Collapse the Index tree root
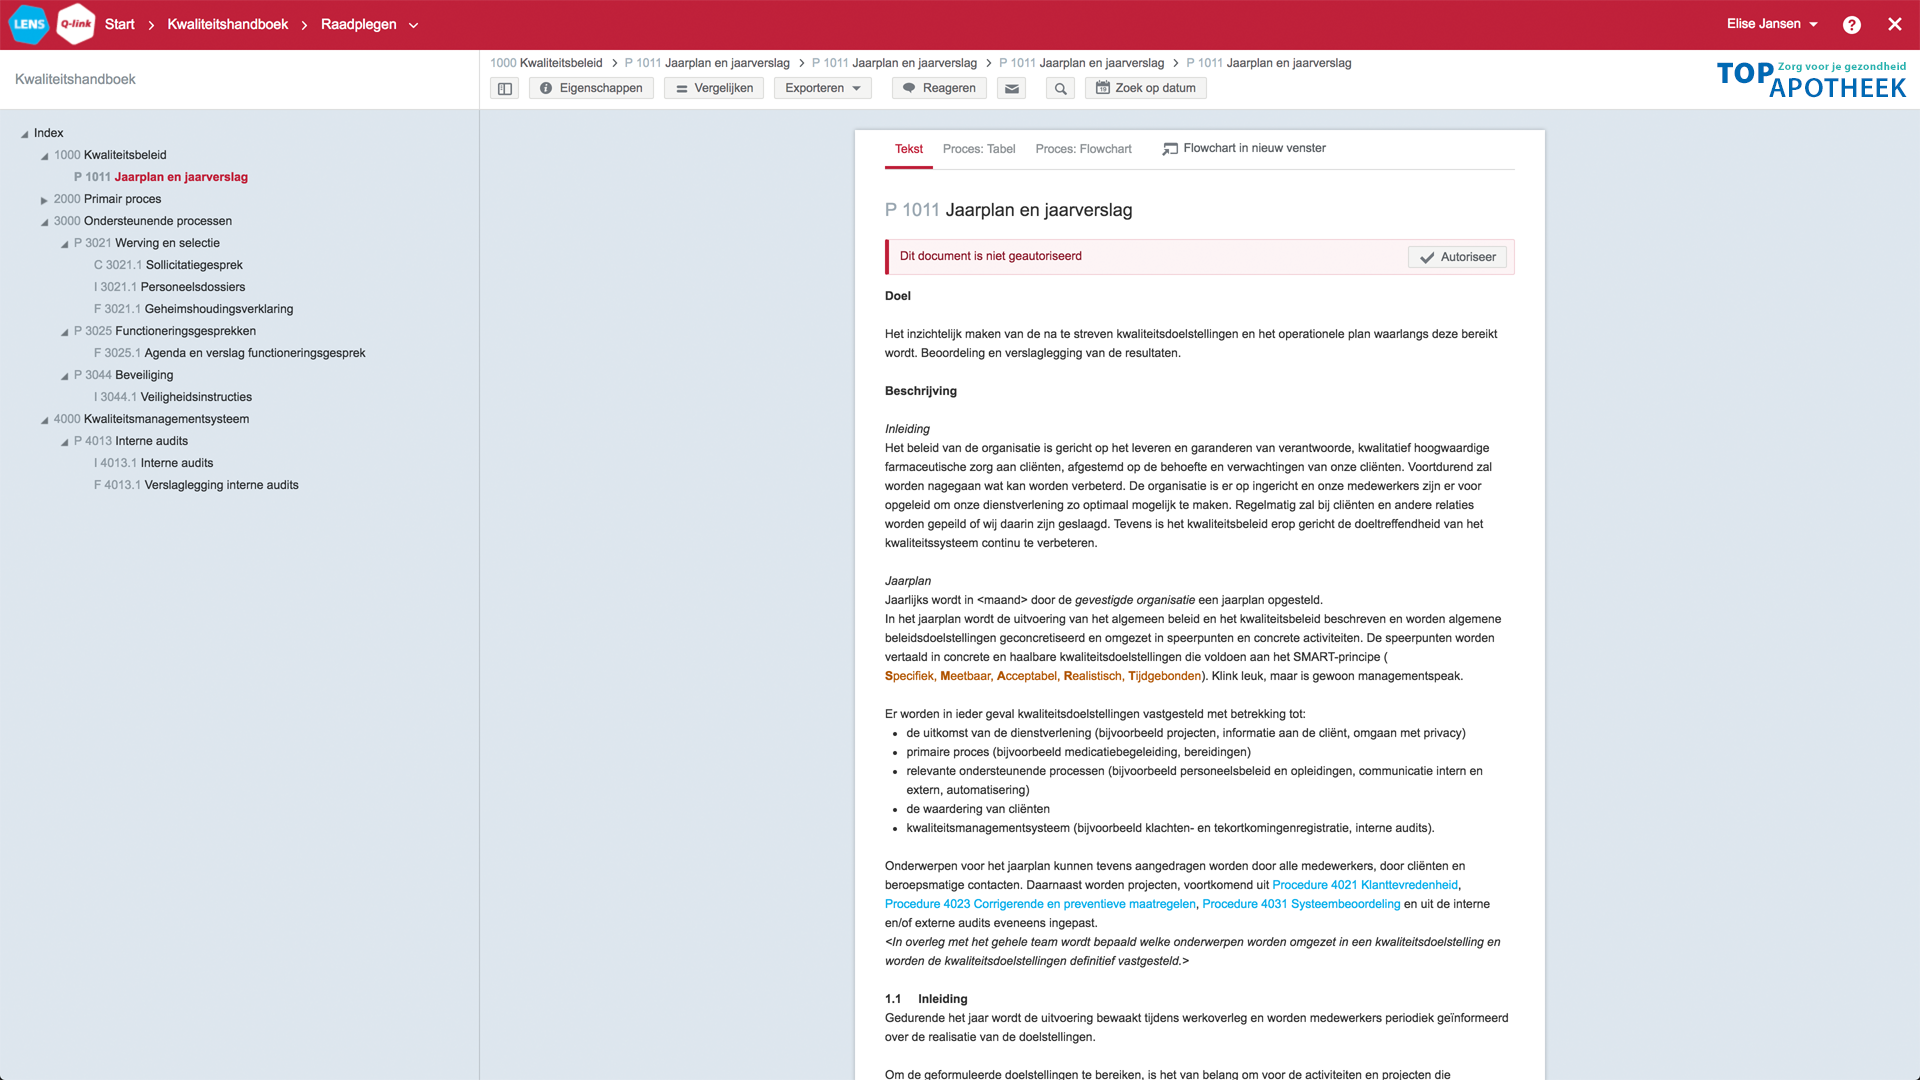Image resolution: width=1920 pixels, height=1080 pixels. coord(25,134)
